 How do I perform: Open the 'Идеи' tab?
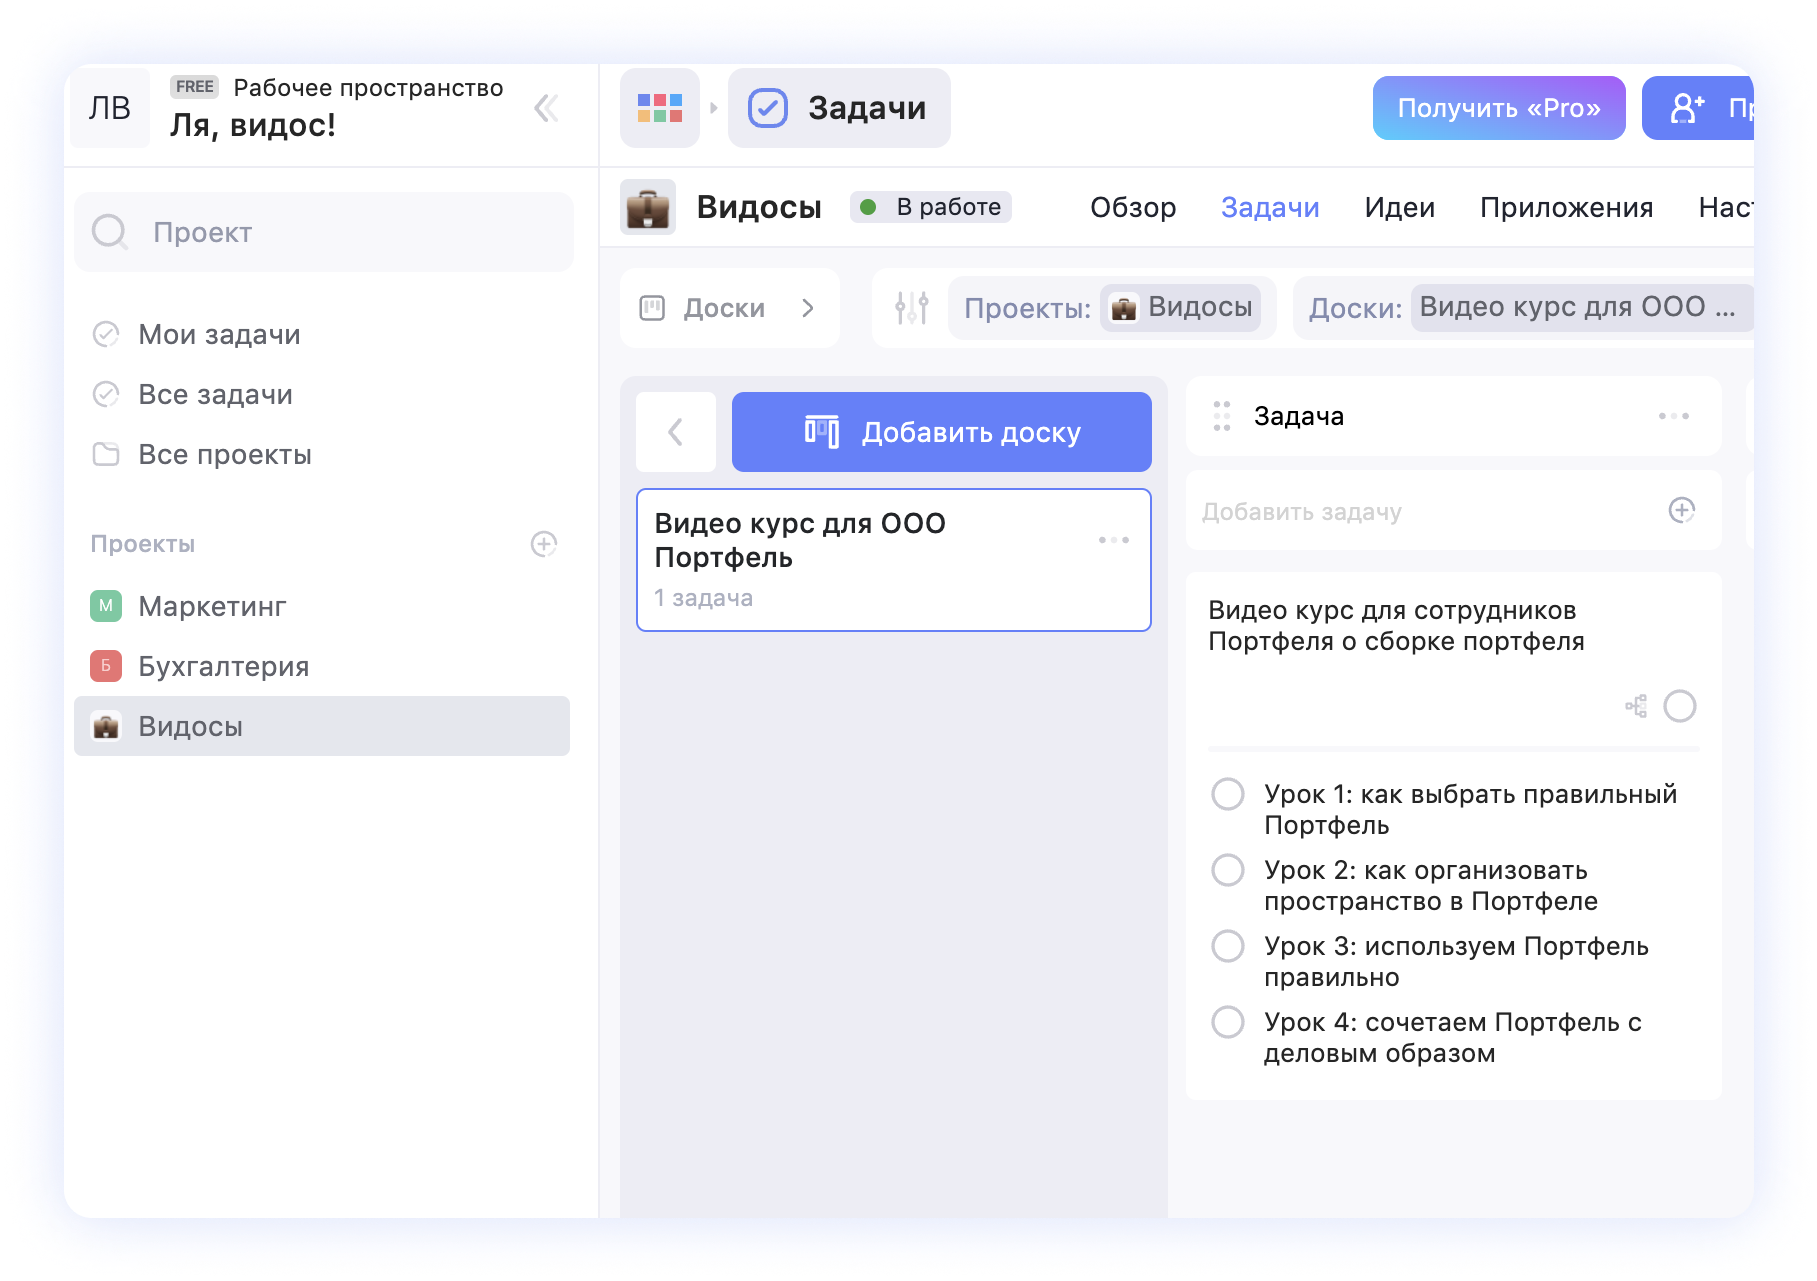coord(1399,208)
